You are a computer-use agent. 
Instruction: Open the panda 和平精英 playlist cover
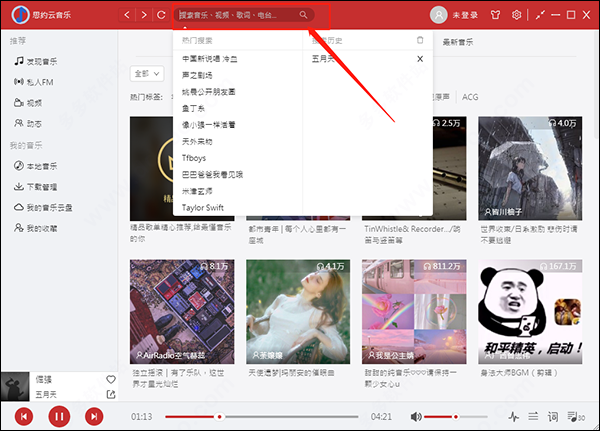click(x=530, y=312)
